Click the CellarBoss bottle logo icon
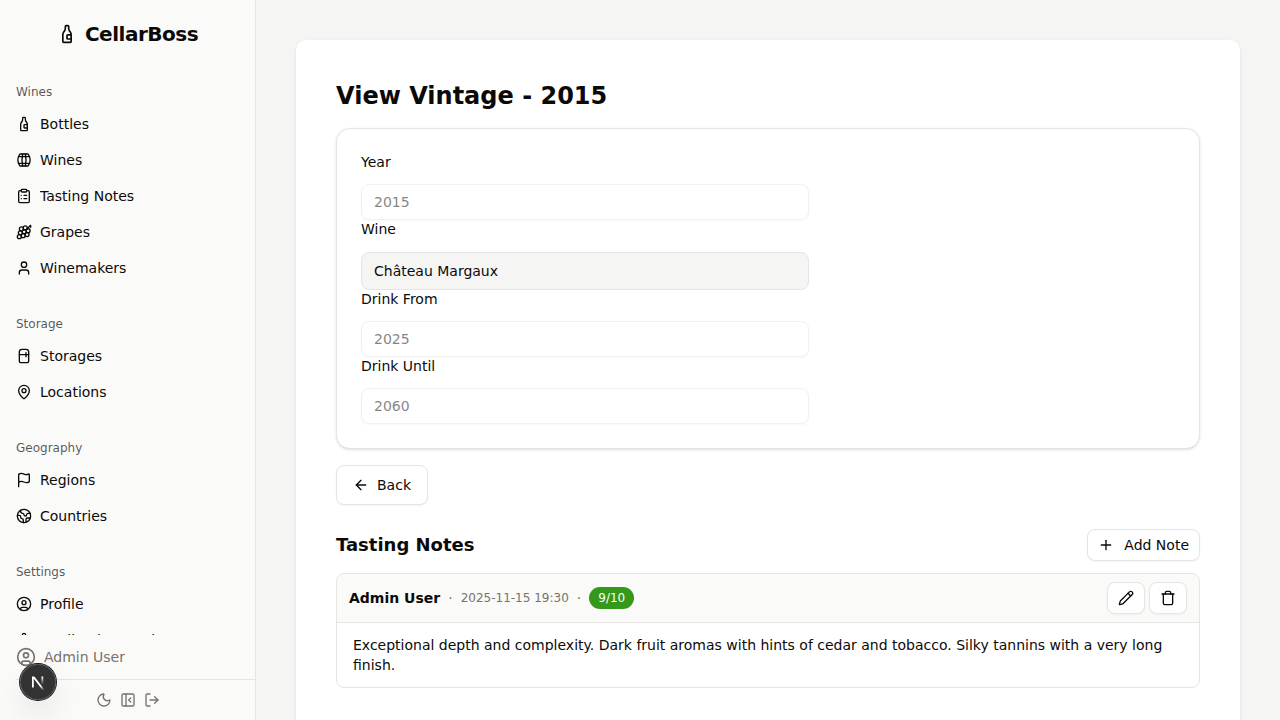 point(67,35)
